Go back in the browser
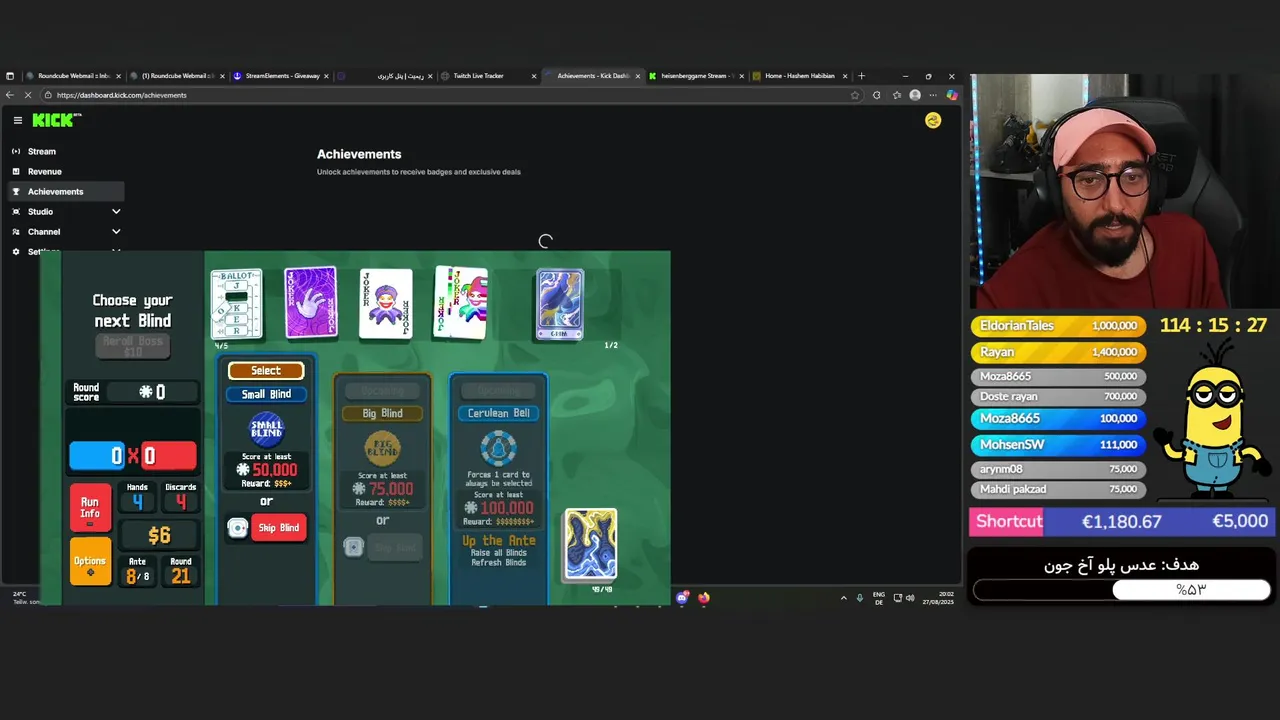The height and width of the screenshot is (720, 1280). (x=10, y=95)
